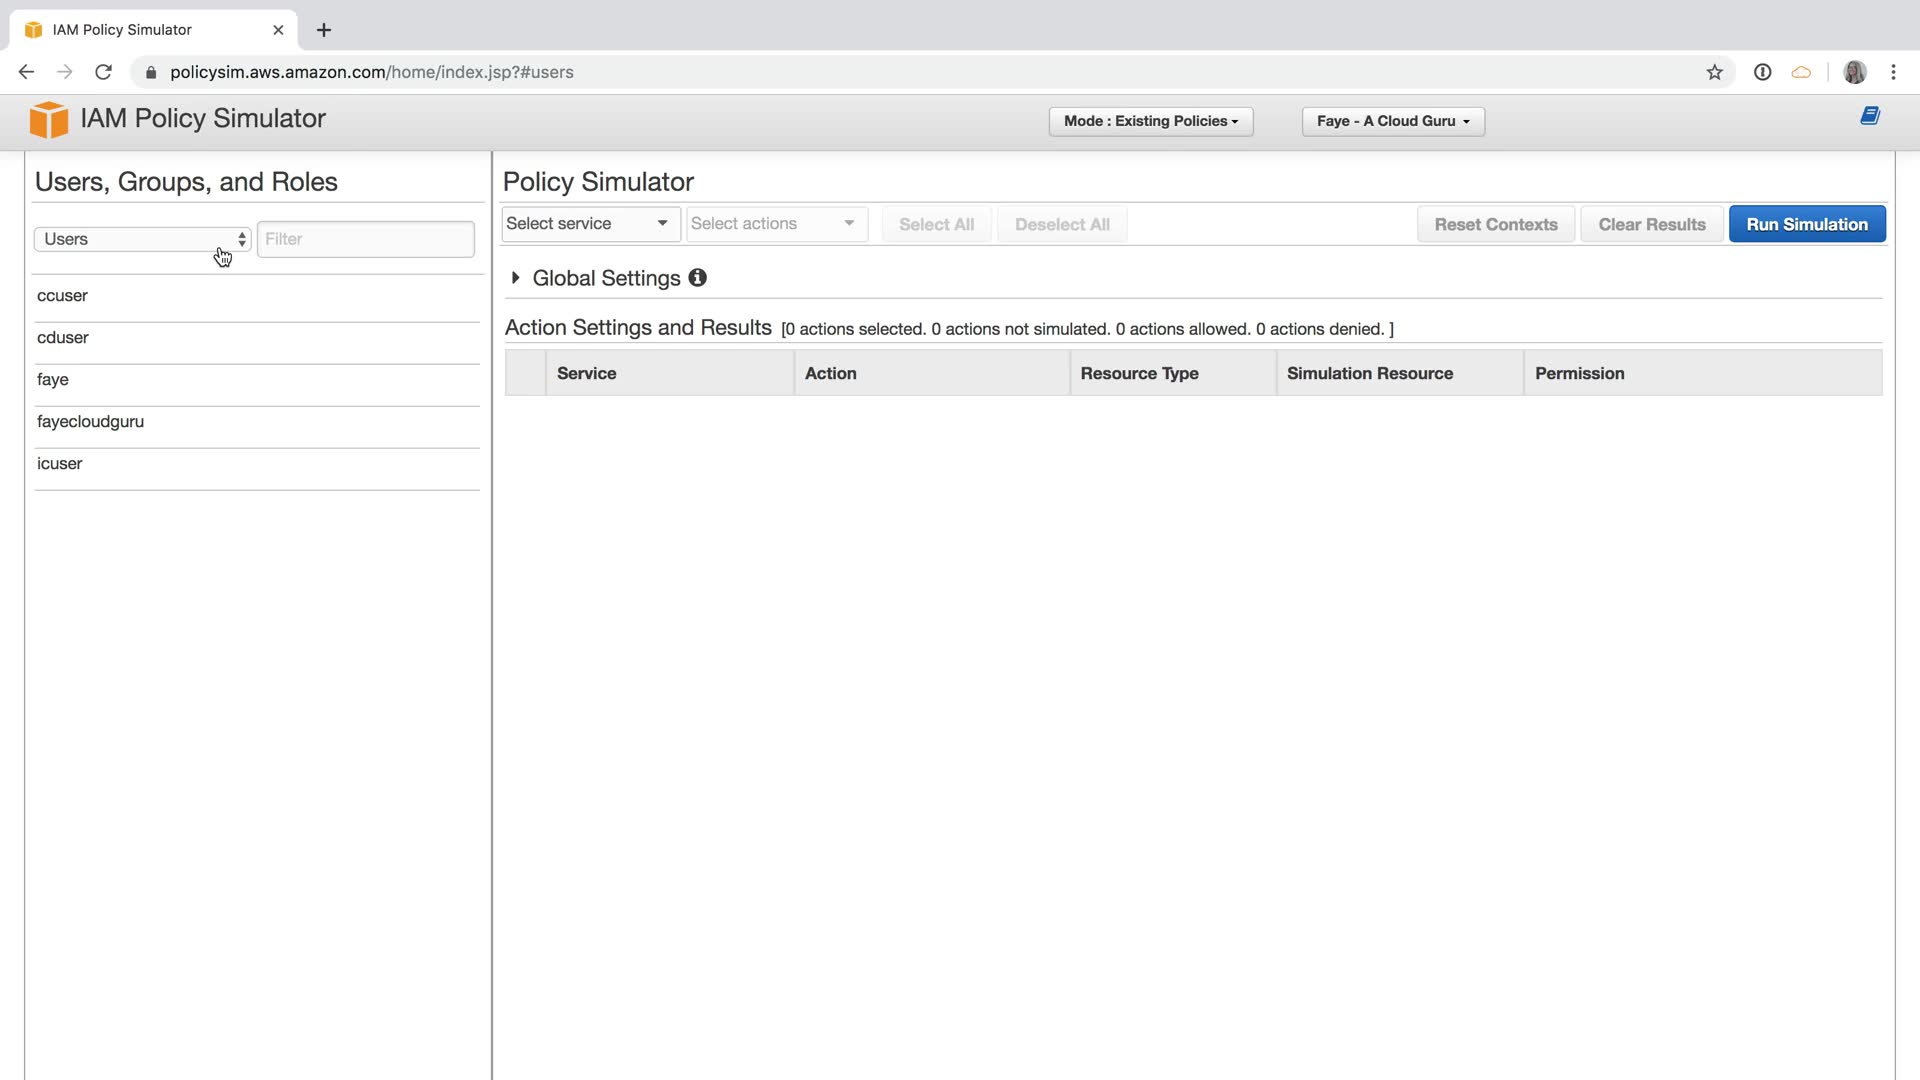Image resolution: width=1920 pixels, height=1080 pixels.
Task: Click the Clear Results button
Action: coord(1651,224)
